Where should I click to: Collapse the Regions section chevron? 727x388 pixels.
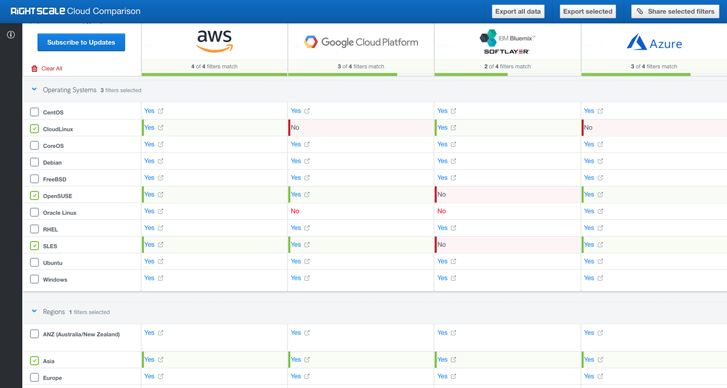tap(34, 312)
